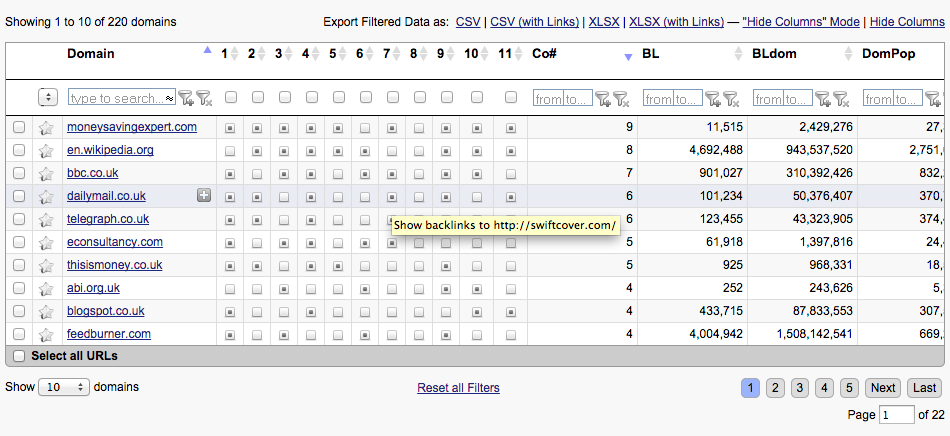Viewport: 950px width, 436px height.
Task: Star the bbc.co.uk row
Action: pyautogui.click(x=46, y=174)
